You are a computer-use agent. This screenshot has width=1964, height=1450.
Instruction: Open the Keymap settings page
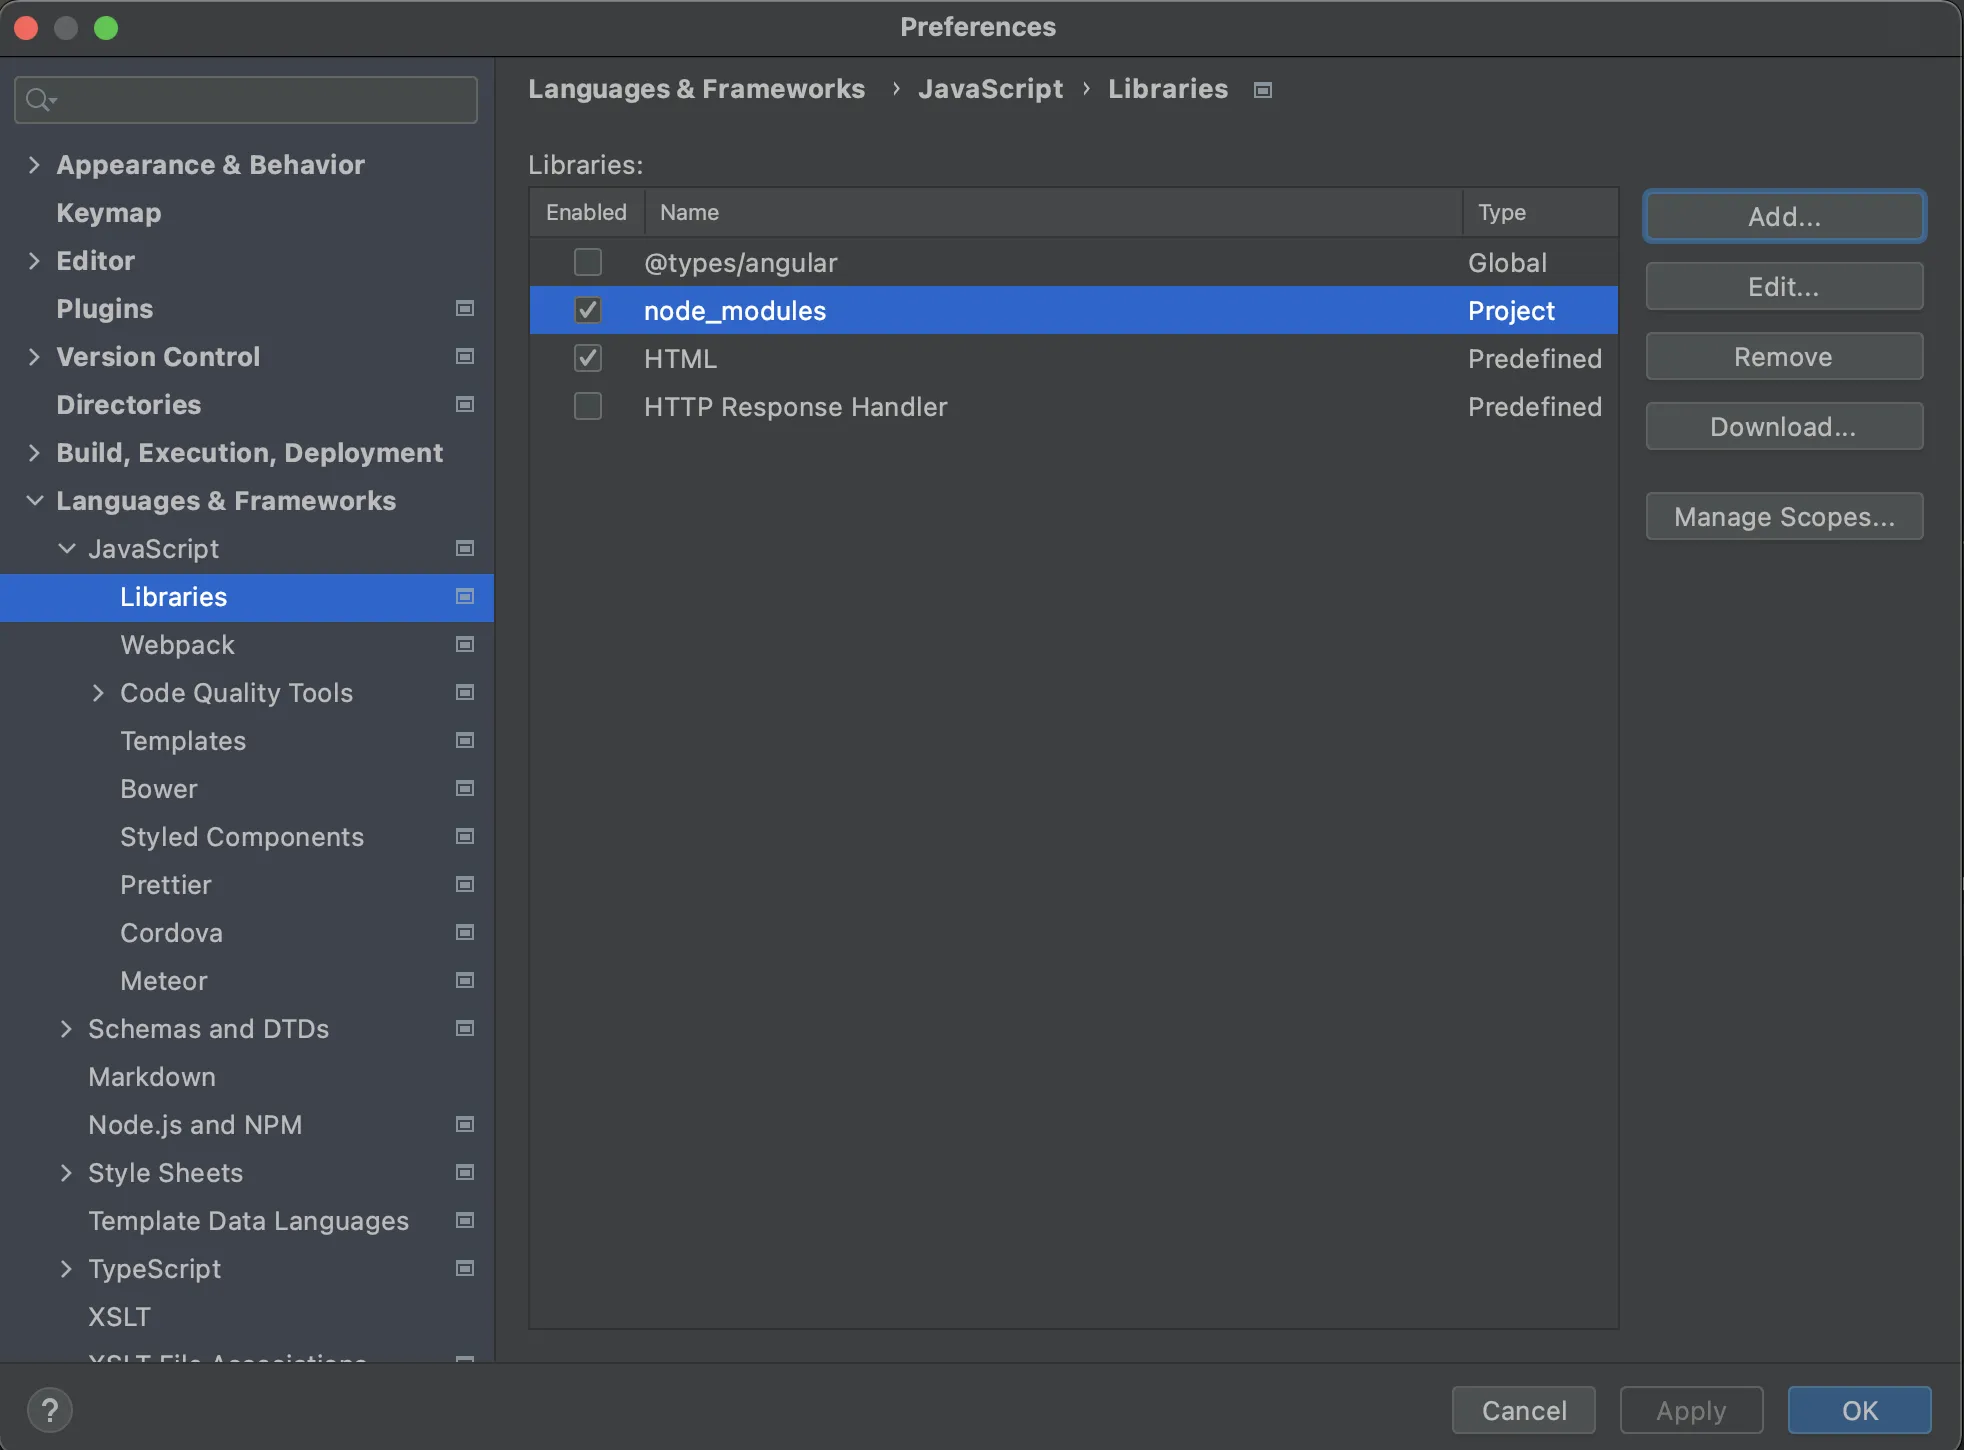(x=108, y=213)
